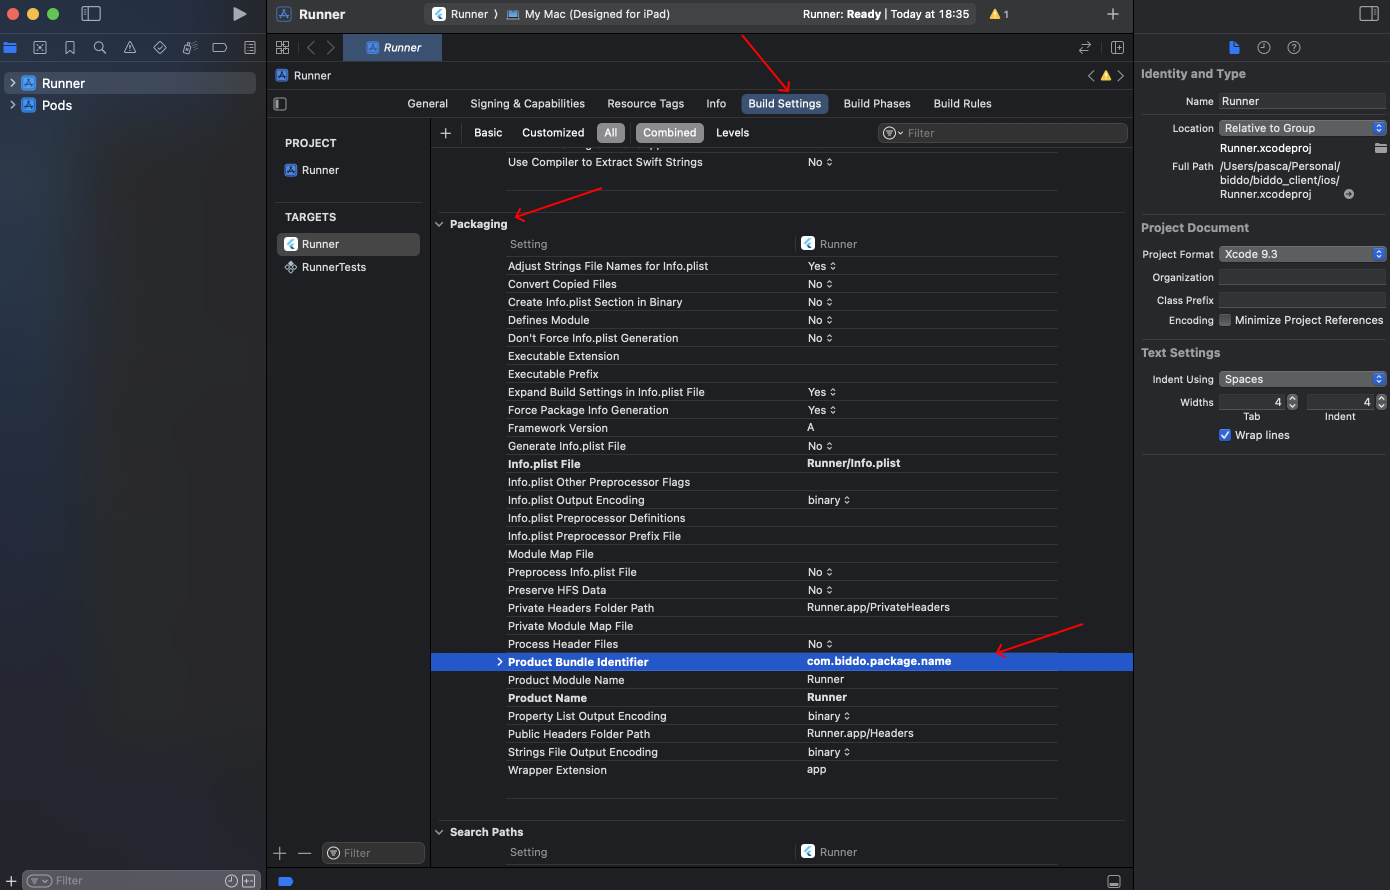Adjust Tab width stepper
1390x890 pixels.
point(1292,402)
